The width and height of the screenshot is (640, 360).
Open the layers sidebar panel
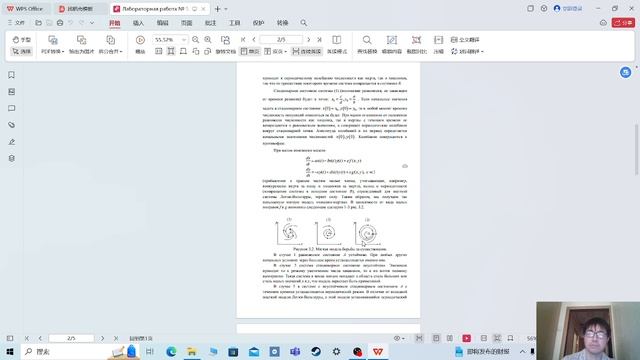(11, 158)
